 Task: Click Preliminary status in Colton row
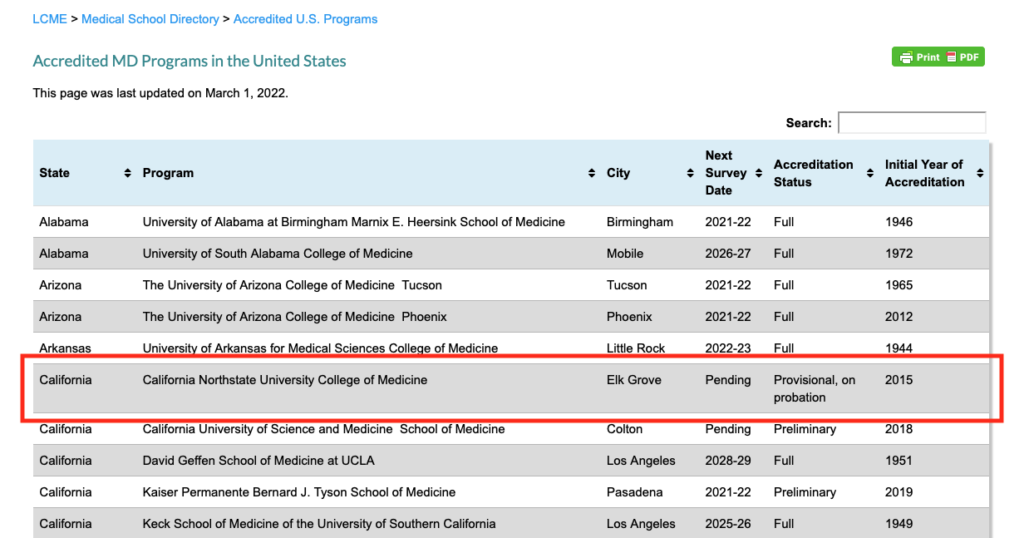coord(805,429)
